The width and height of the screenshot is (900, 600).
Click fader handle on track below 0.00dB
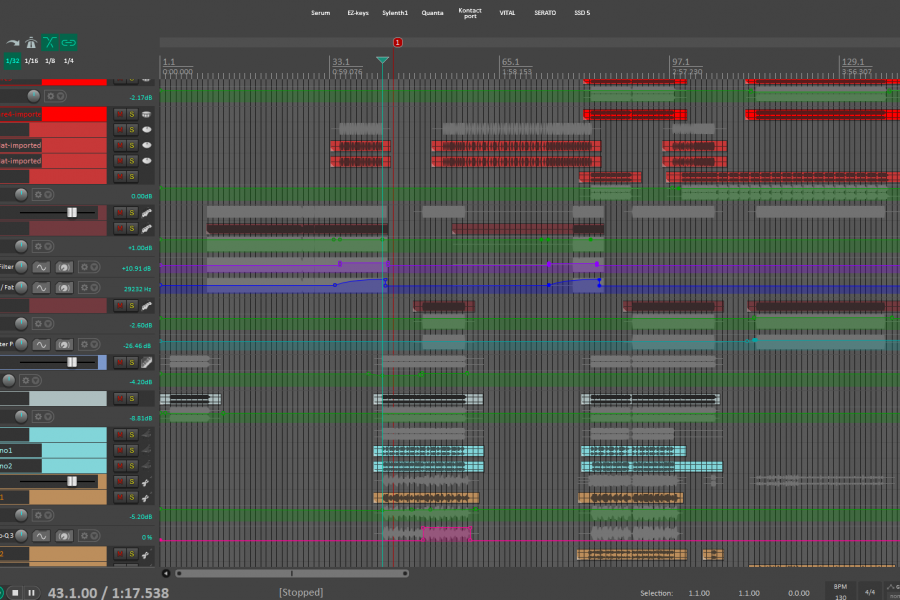point(72,212)
